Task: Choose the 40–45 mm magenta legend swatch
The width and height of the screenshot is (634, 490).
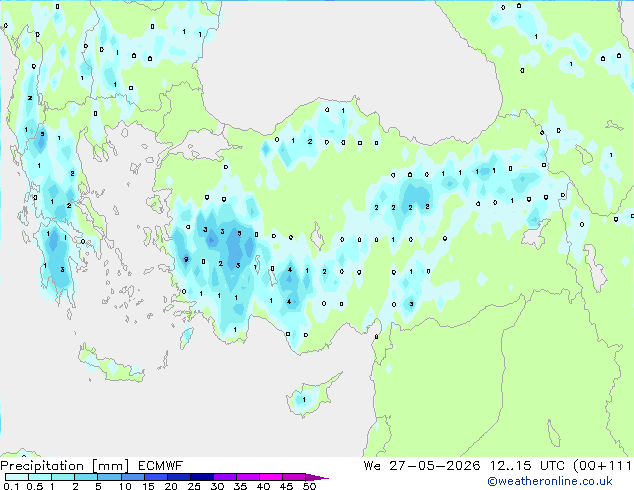Action: tap(271, 477)
